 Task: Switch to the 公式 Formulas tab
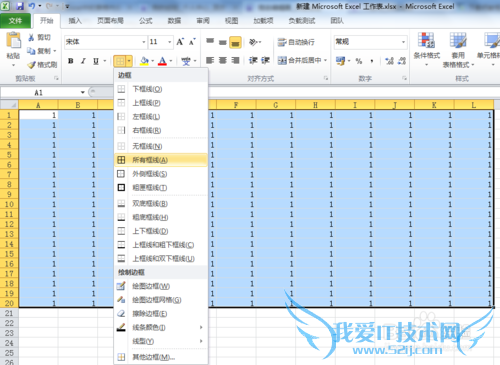tap(146, 21)
